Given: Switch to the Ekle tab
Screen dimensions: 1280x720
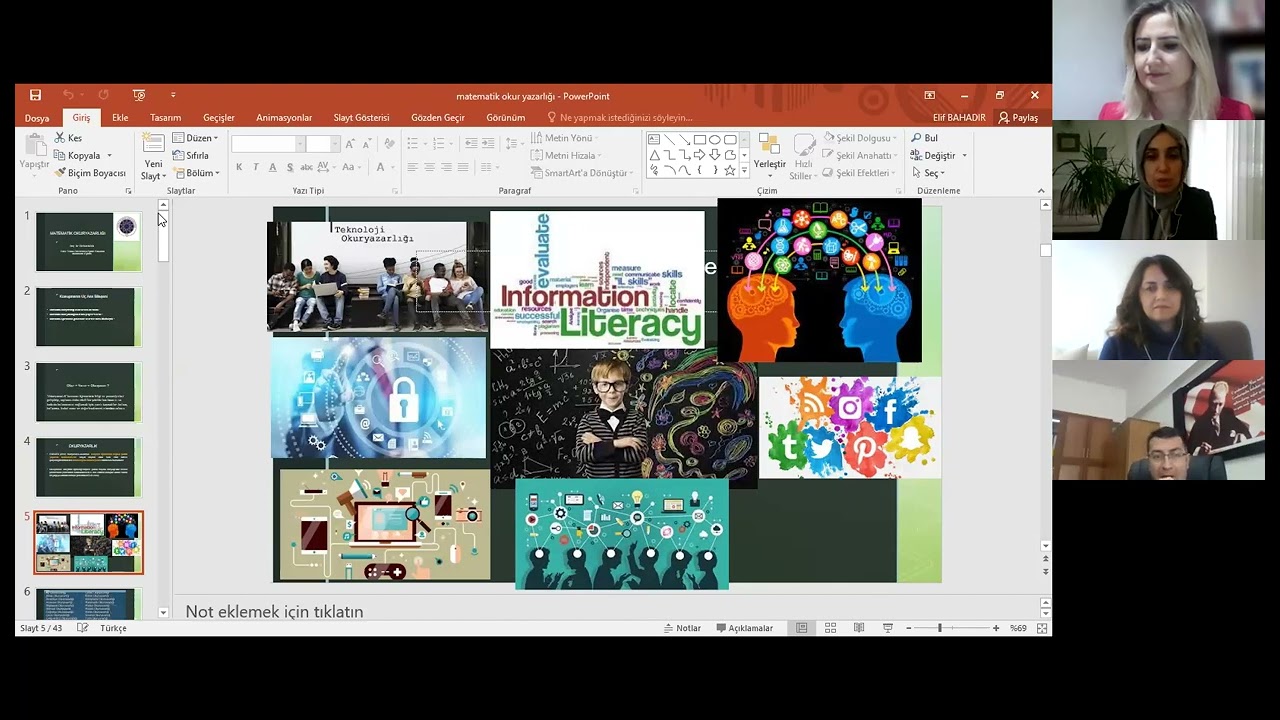Looking at the screenshot, I should 120,118.
